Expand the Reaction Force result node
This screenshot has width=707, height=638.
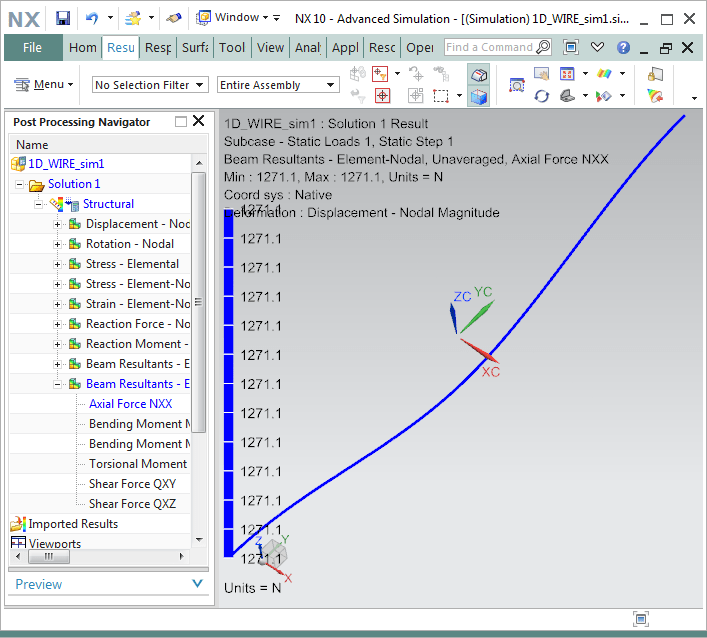[57, 324]
